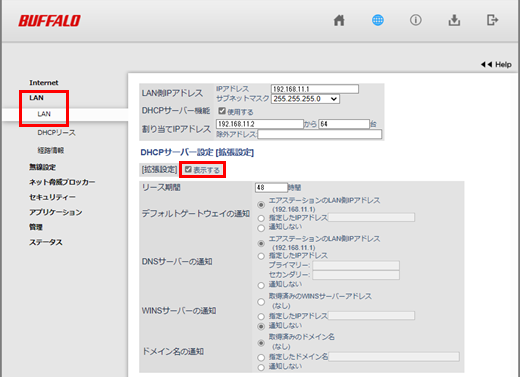
Task: Expand the LAN menu section
Action: 36,98
